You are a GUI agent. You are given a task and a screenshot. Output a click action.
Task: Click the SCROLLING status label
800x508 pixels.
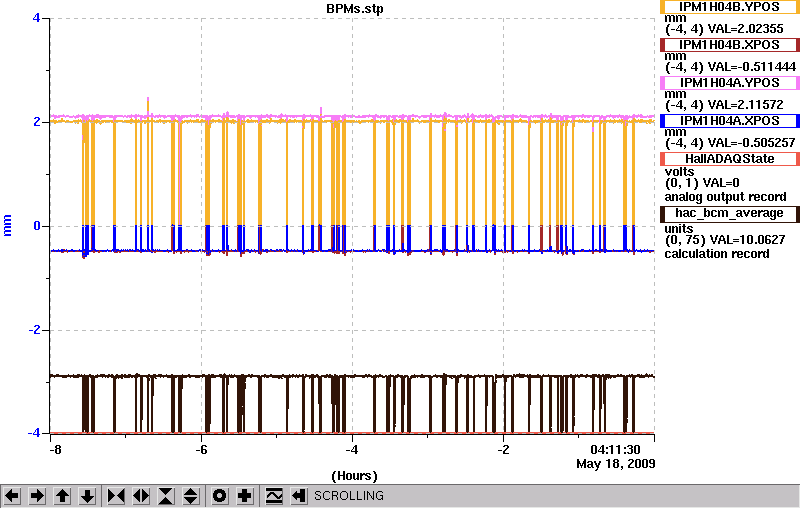[349, 496]
